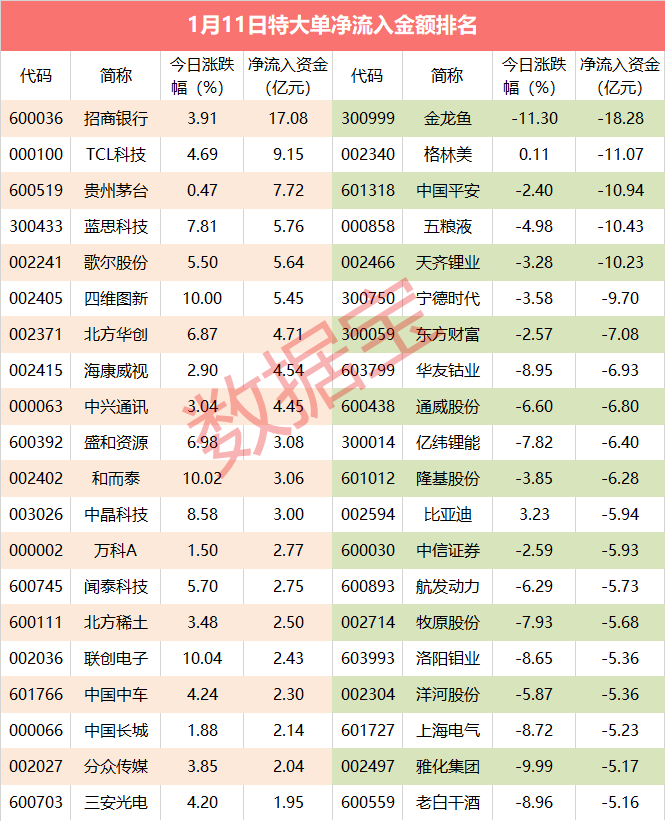The image size is (665, 821).
Task: Click stock code 000002 for 万科A
Action: coord(35,551)
